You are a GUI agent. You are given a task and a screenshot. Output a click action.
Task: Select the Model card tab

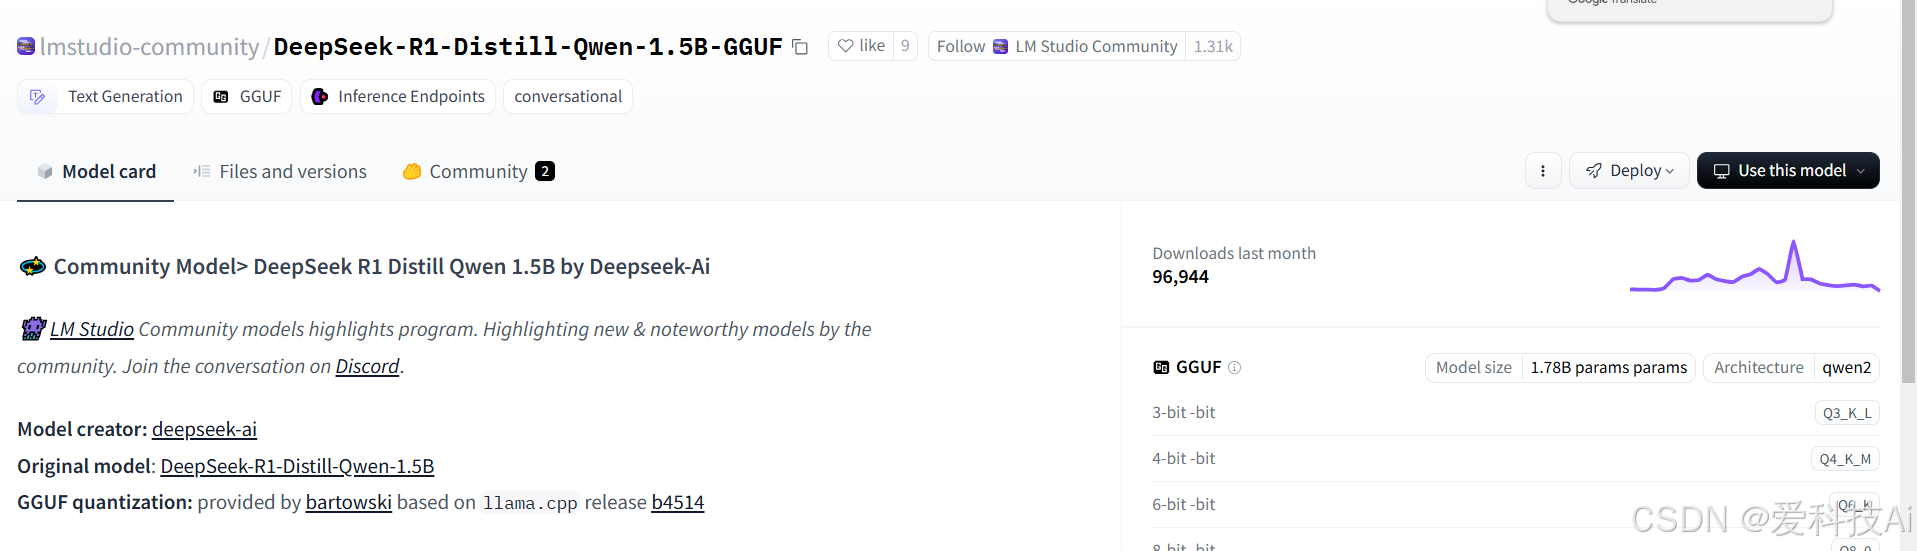pos(96,172)
